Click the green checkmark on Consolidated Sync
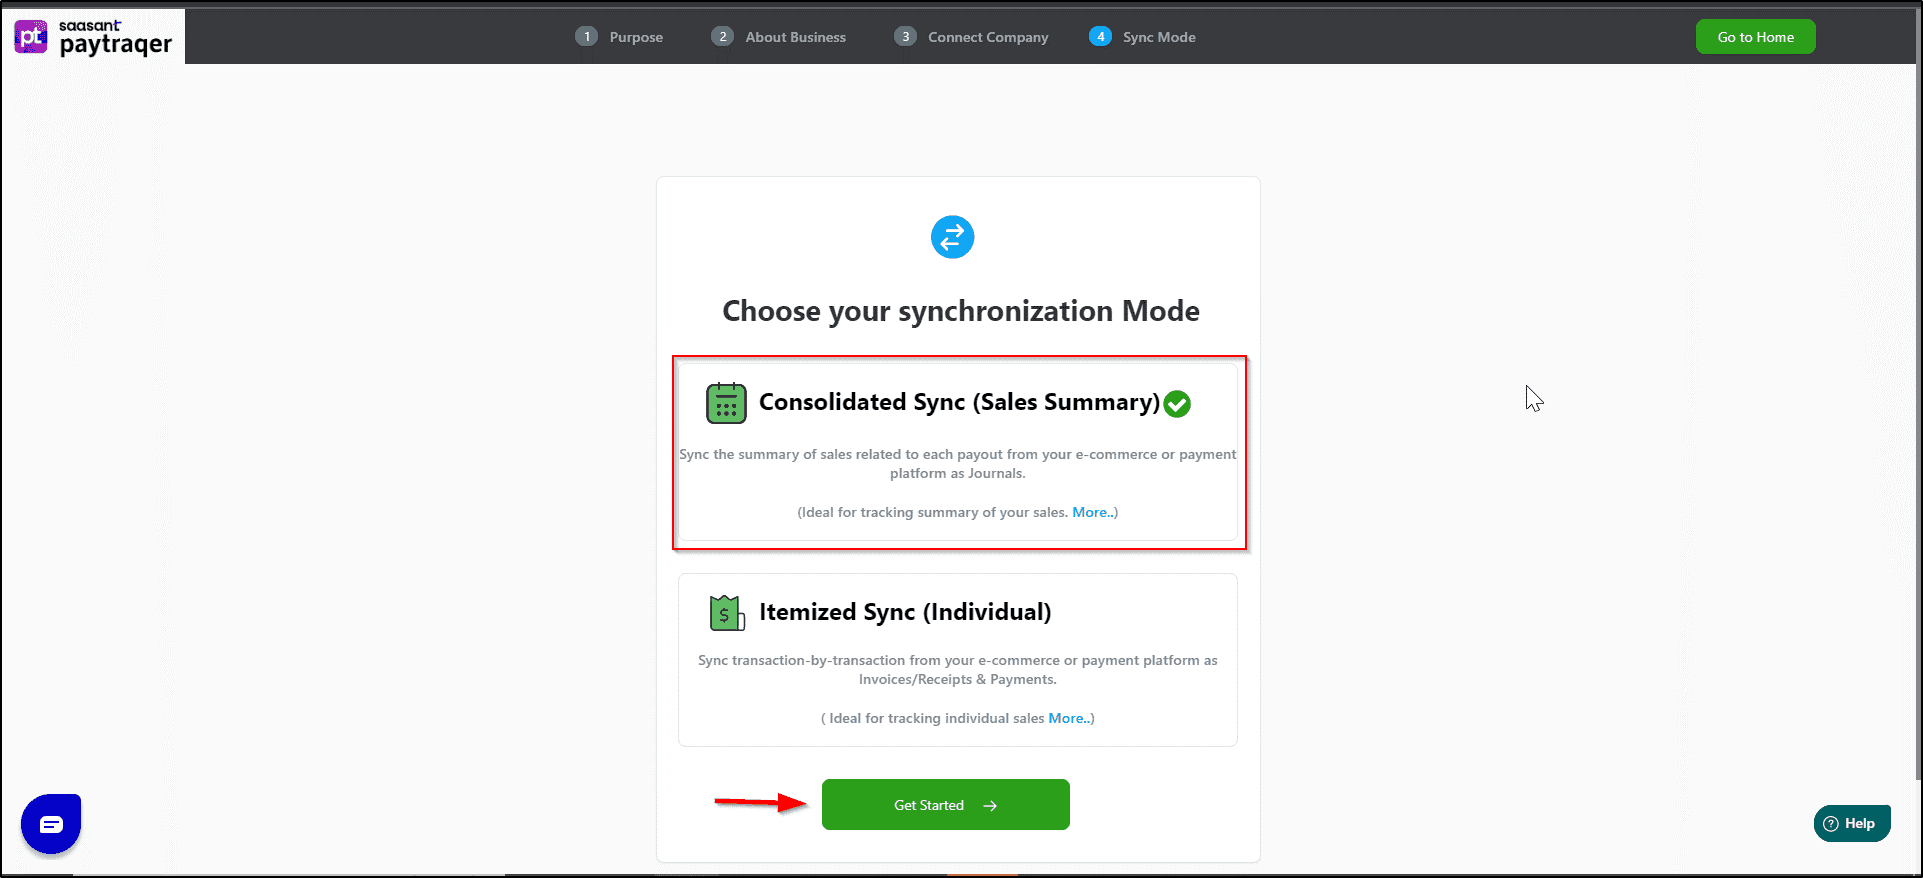1923x878 pixels. [1177, 404]
